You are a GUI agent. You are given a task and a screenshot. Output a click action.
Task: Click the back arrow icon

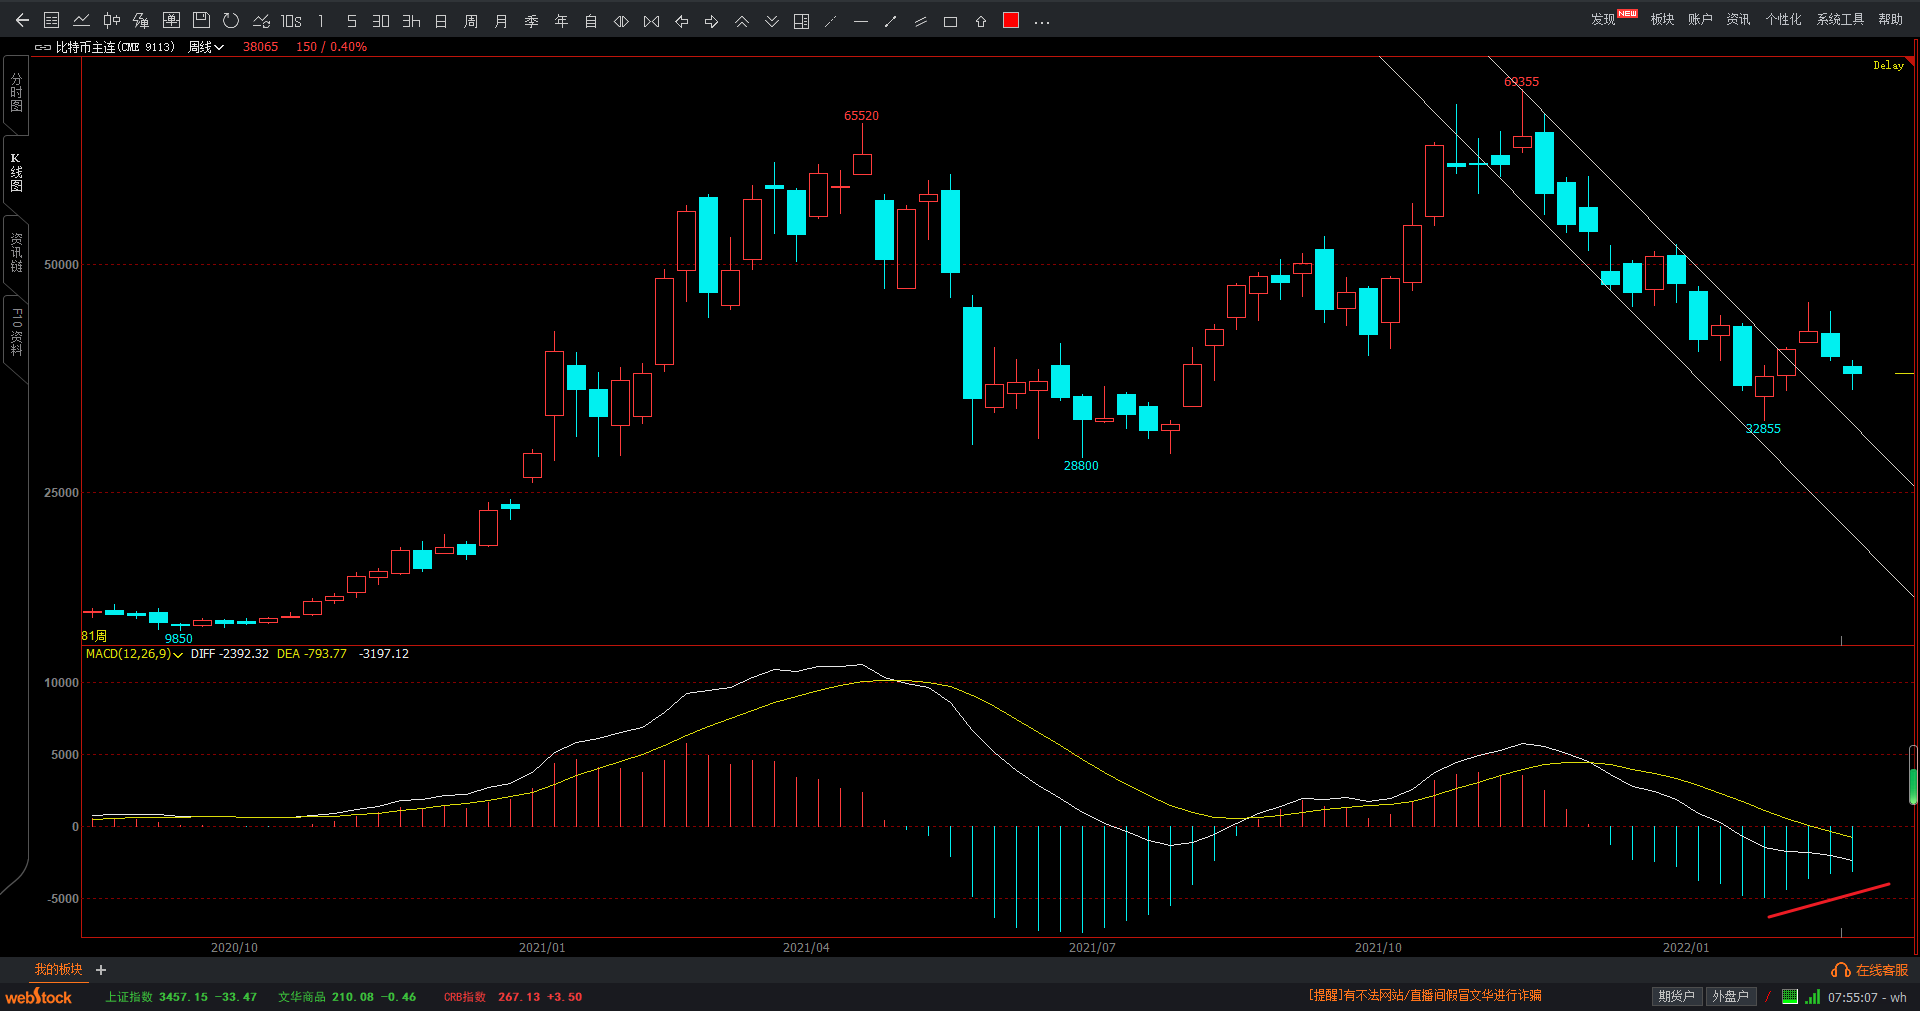coord(22,21)
